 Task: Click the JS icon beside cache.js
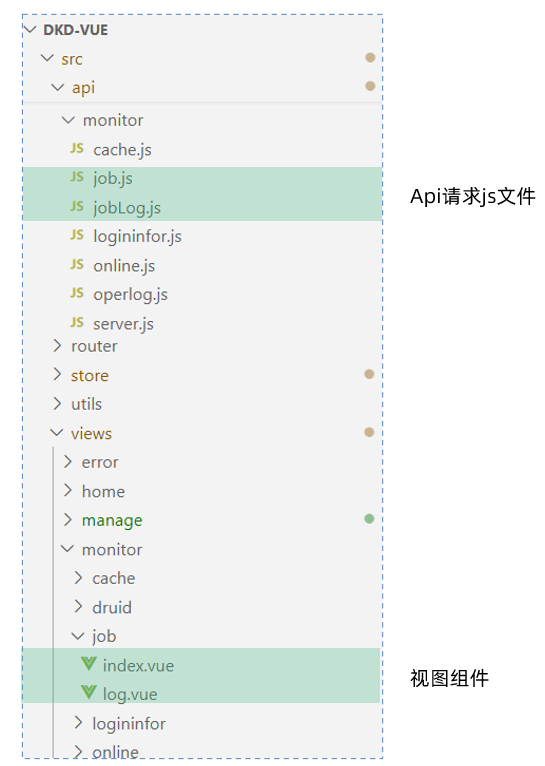click(77, 149)
